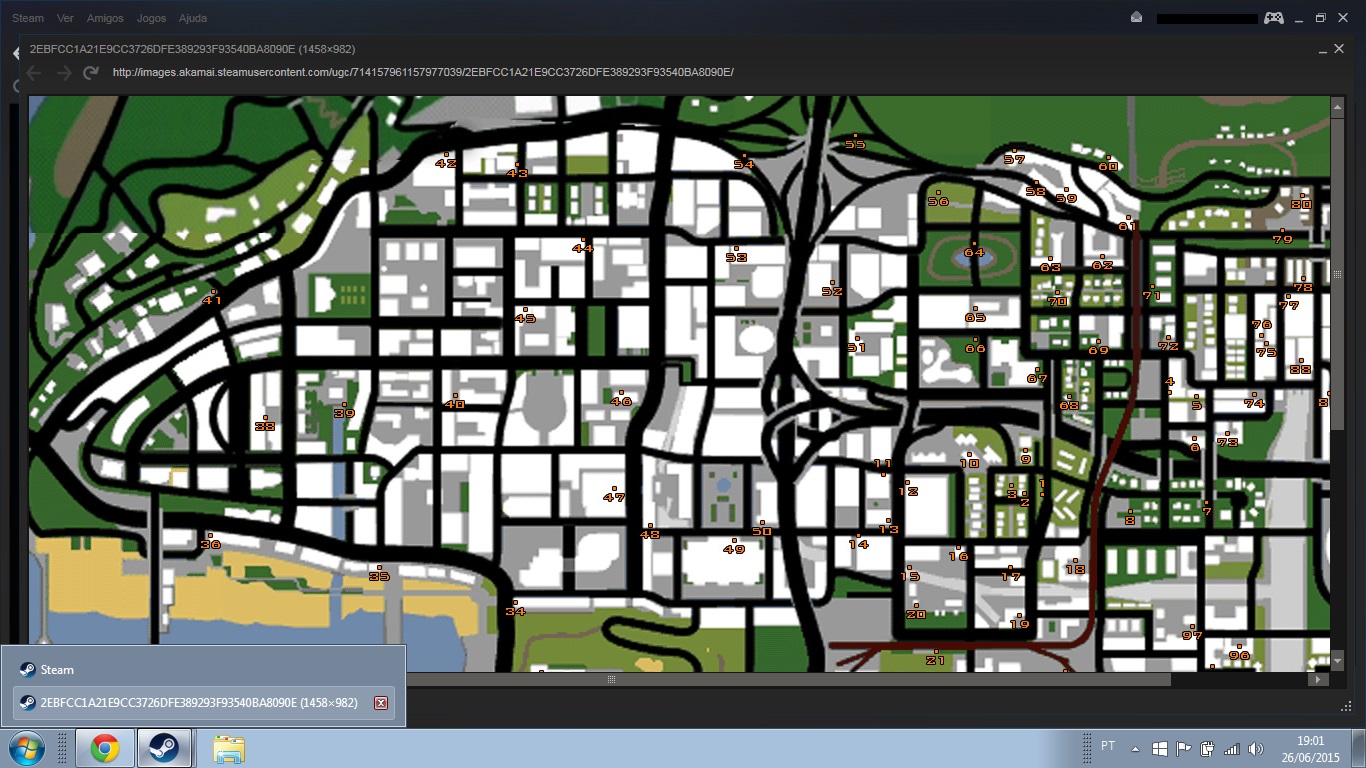Open the Steam inbox envelope icon
This screenshot has height=768, width=1366.
click(x=1136, y=17)
